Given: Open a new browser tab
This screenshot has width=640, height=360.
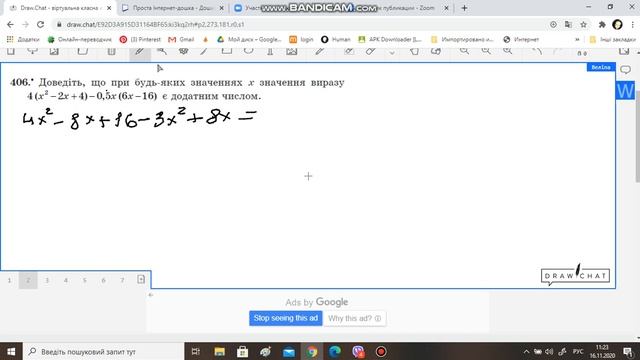Looking at the screenshot, I should (464, 8).
